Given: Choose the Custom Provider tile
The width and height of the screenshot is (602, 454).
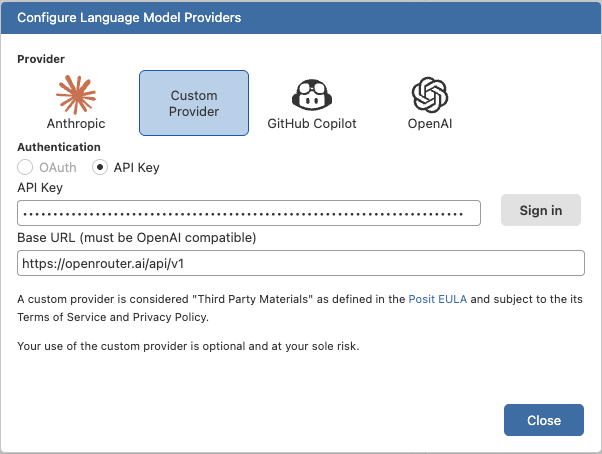Looking at the screenshot, I should 193,103.
